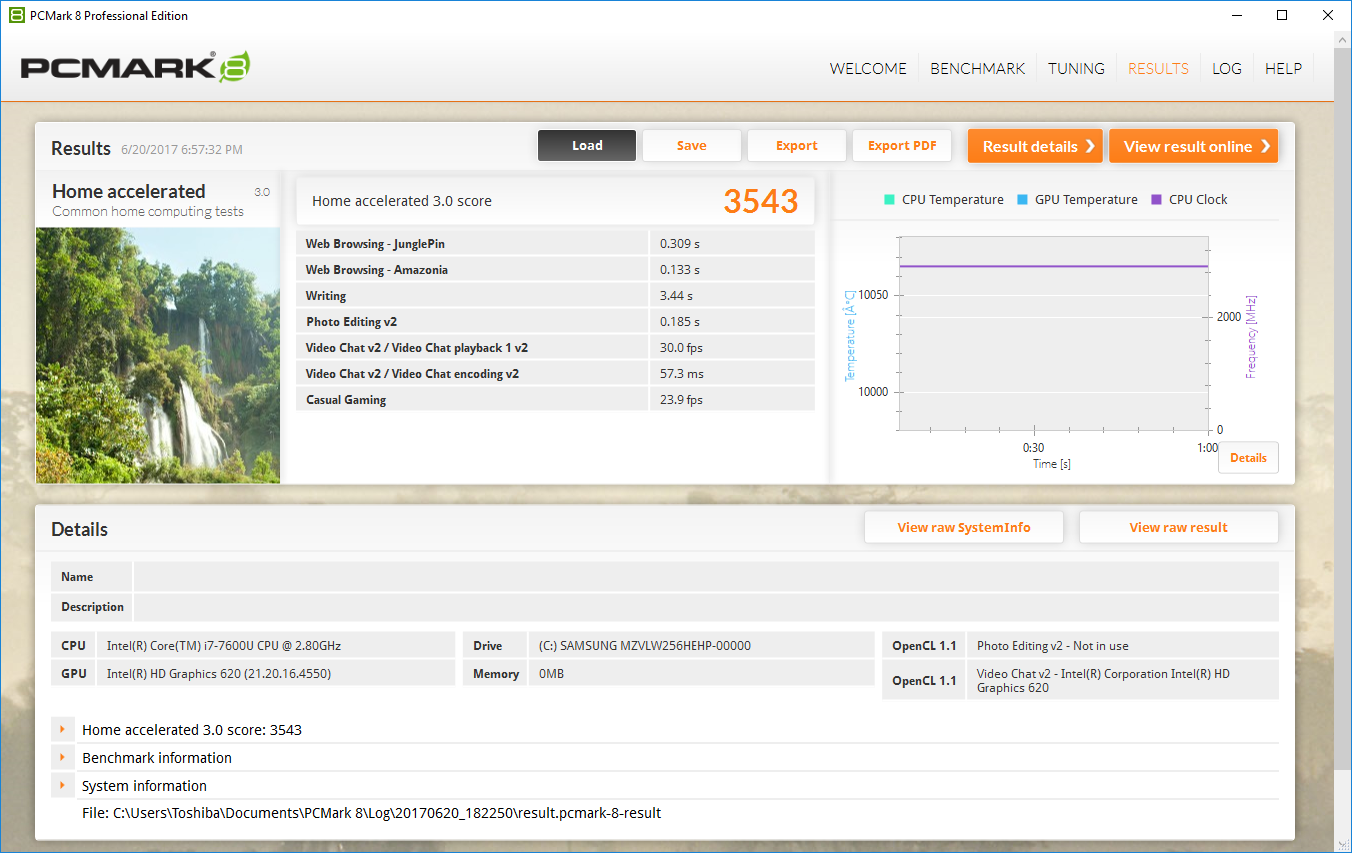Screen dimensions: 1352x853
Task: Click the Export button
Action: [x=797, y=145]
